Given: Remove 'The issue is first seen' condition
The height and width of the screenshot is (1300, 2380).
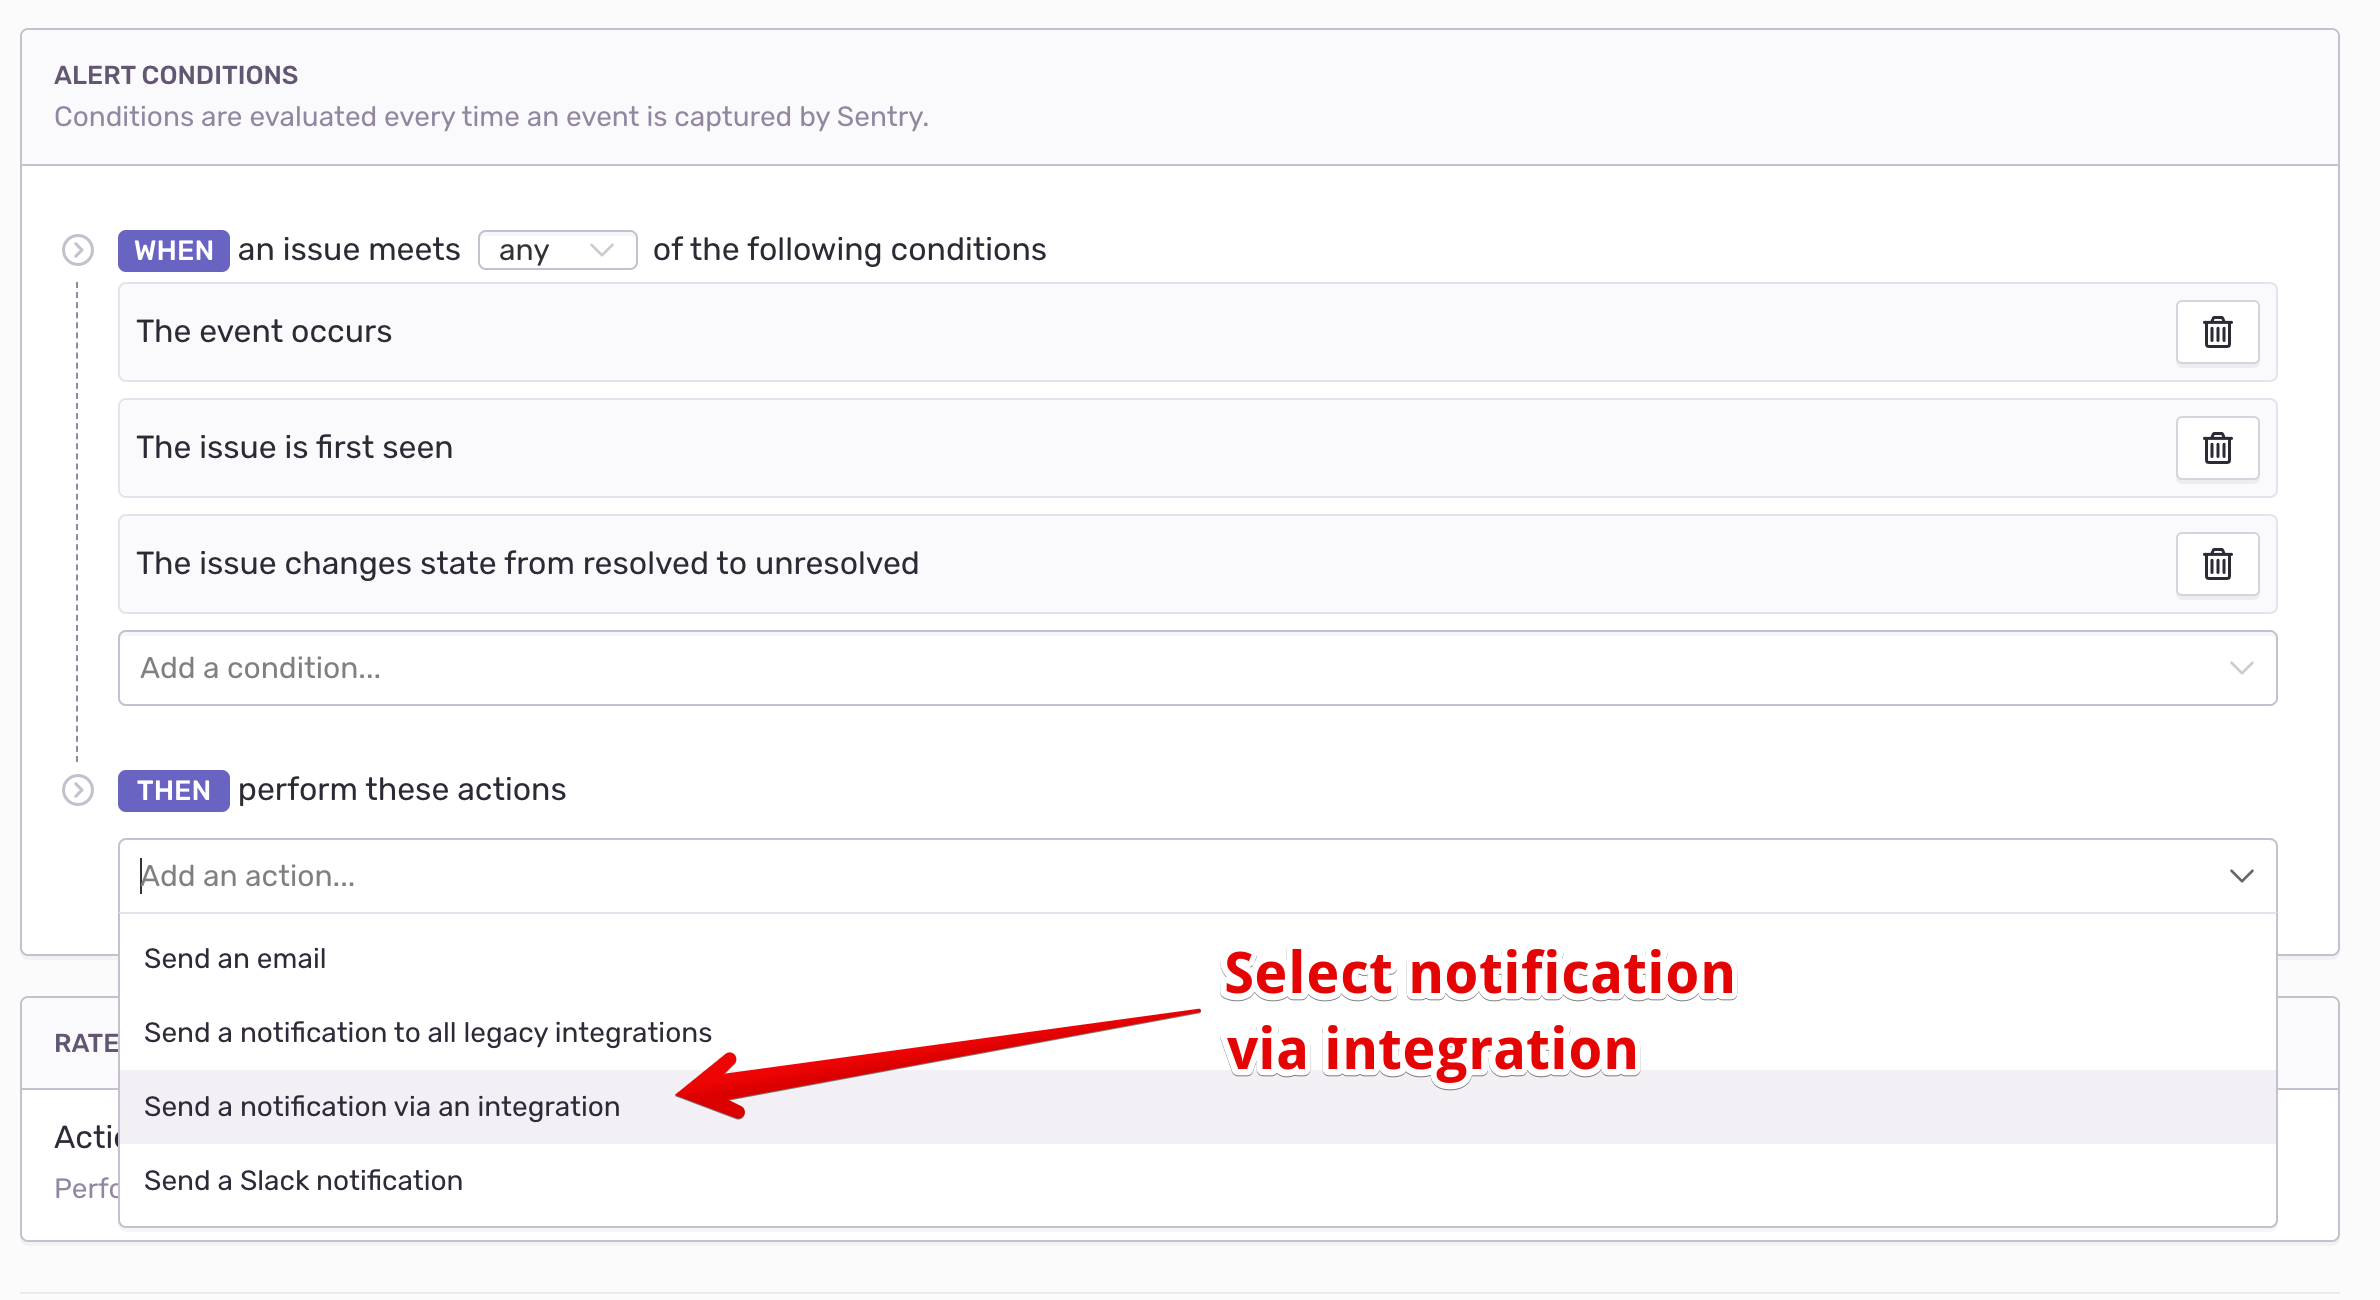Looking at the screenshot, I should point(2217,448).
